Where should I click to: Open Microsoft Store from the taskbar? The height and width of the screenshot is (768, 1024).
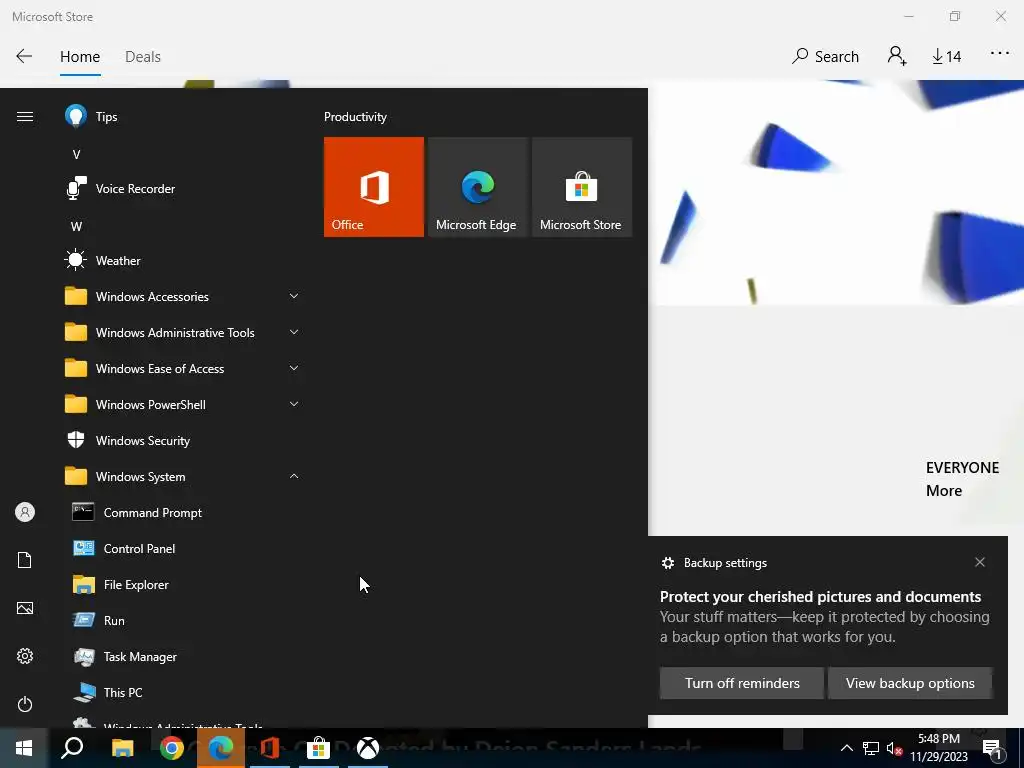[x=319, y=748]
